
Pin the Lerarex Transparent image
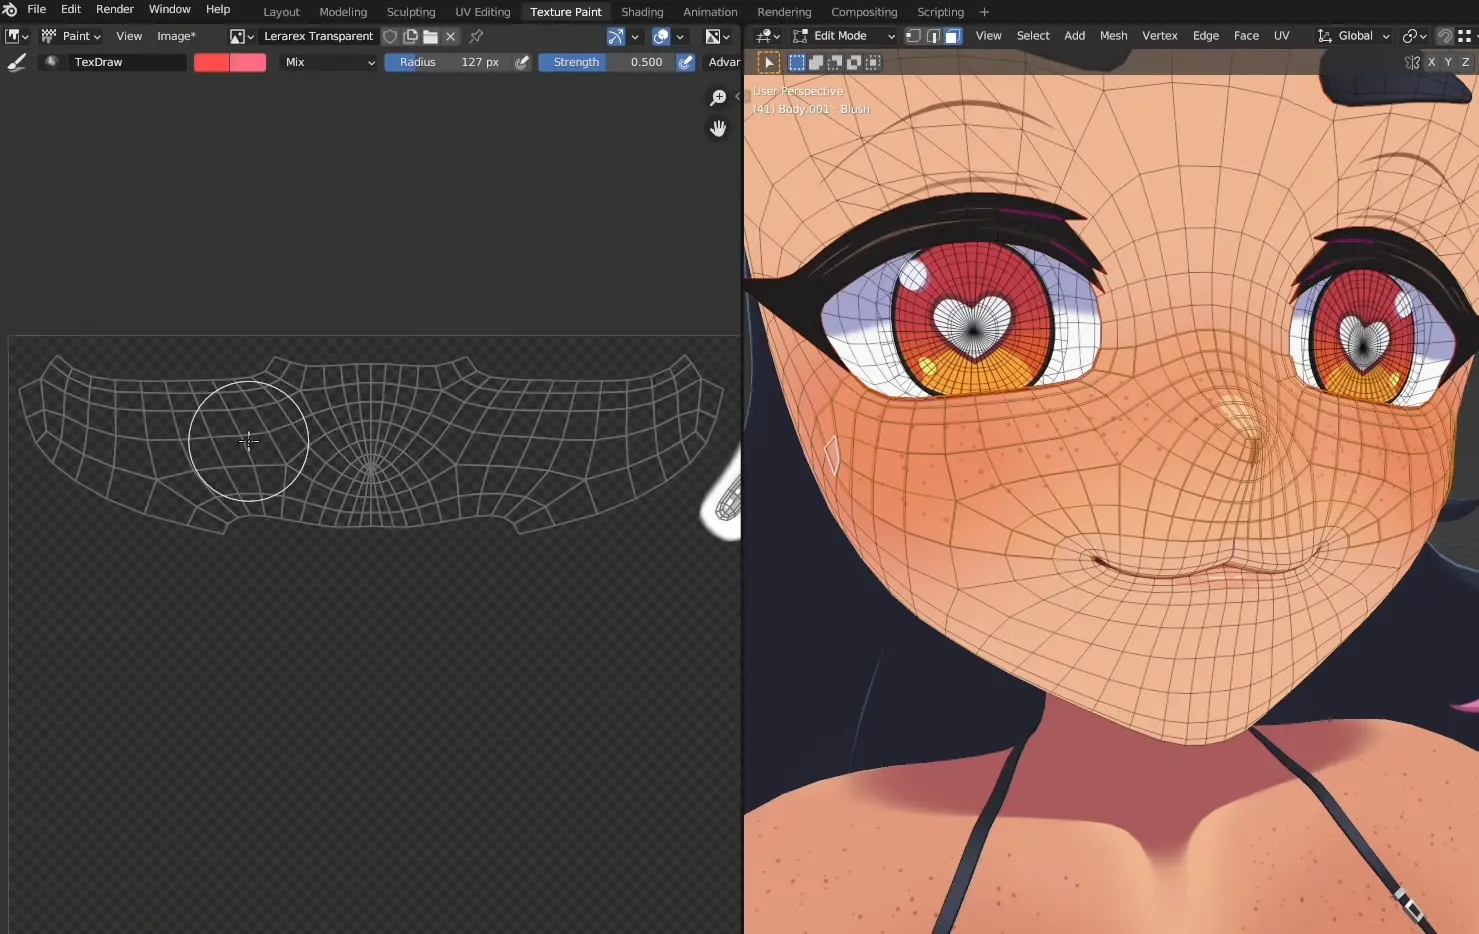coord(476,36)
